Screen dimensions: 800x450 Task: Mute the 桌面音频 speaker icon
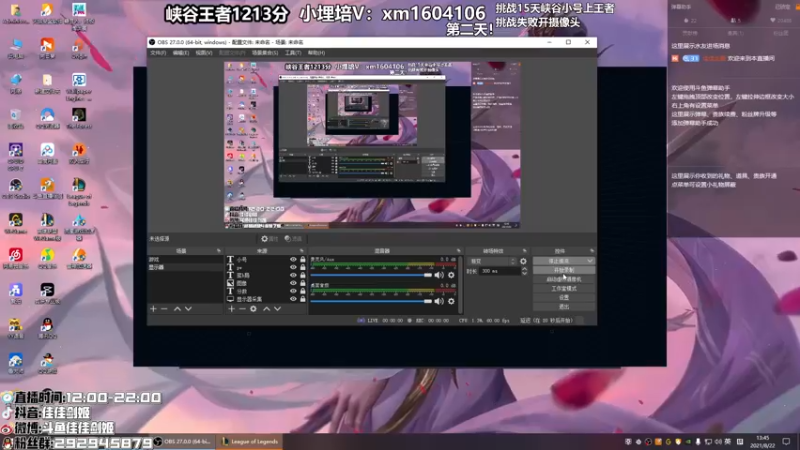tap(439, 301)
